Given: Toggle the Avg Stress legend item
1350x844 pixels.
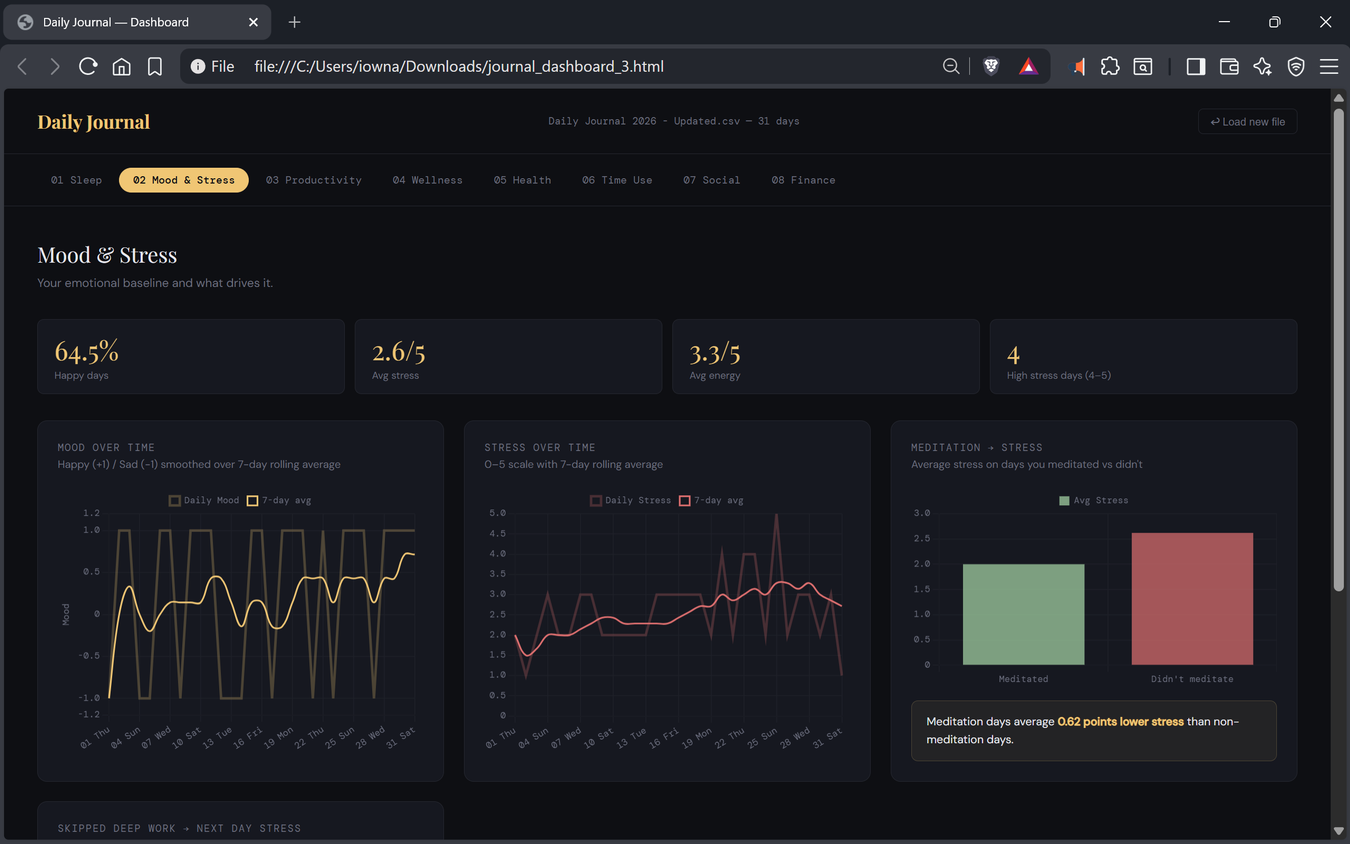Looking at the screenshot, I should pos(1093,500).
